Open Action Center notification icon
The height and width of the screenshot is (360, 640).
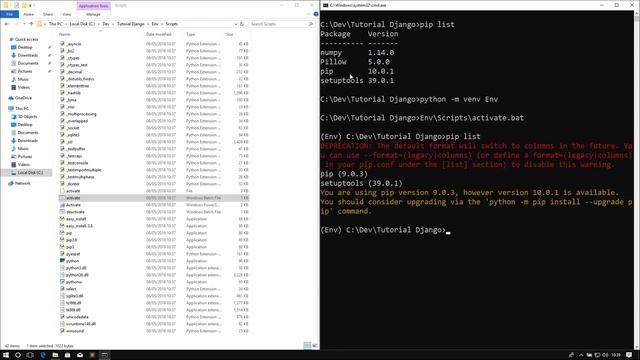629,355
